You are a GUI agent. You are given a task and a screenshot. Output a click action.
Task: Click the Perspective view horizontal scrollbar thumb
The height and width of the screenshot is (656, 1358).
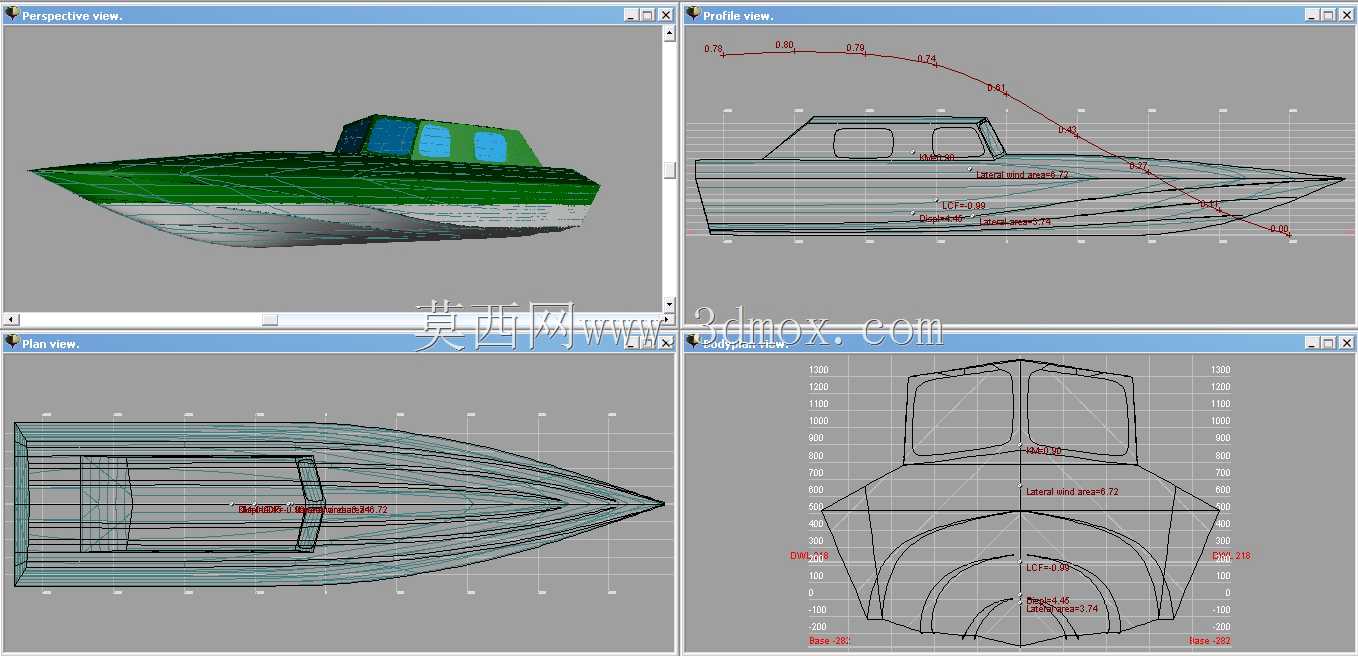(270, 319)
